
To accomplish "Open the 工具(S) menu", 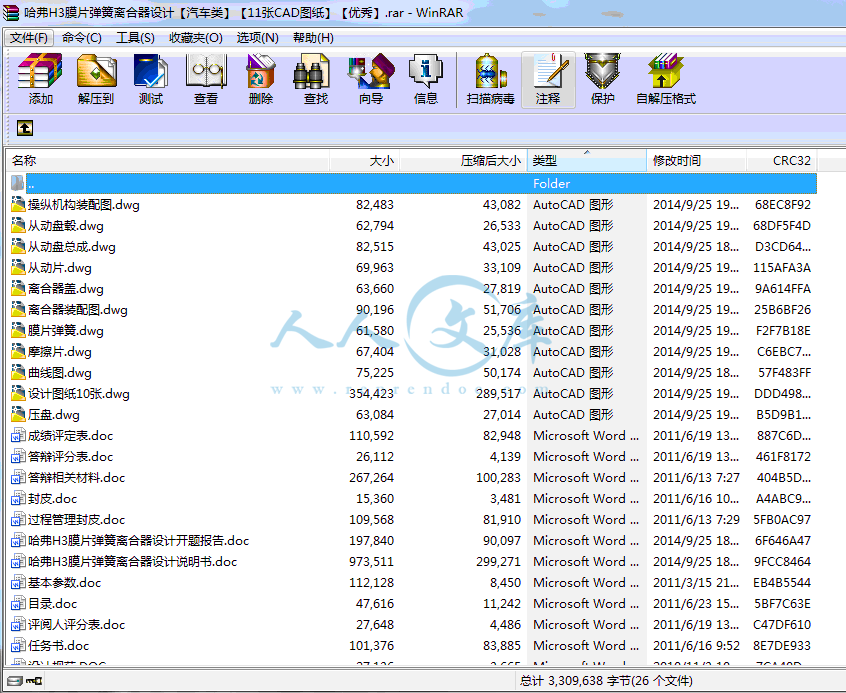I will click(x=135, y=38).
